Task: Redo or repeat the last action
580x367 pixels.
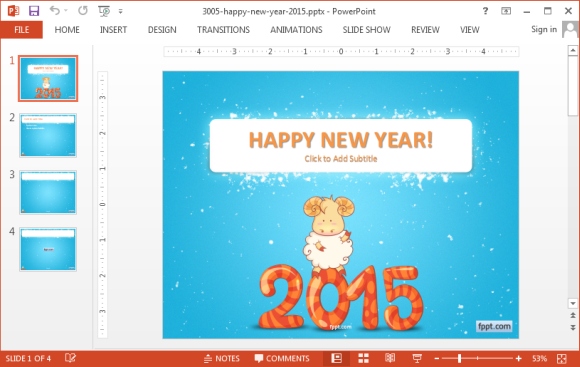Action: tap(83, 10)
